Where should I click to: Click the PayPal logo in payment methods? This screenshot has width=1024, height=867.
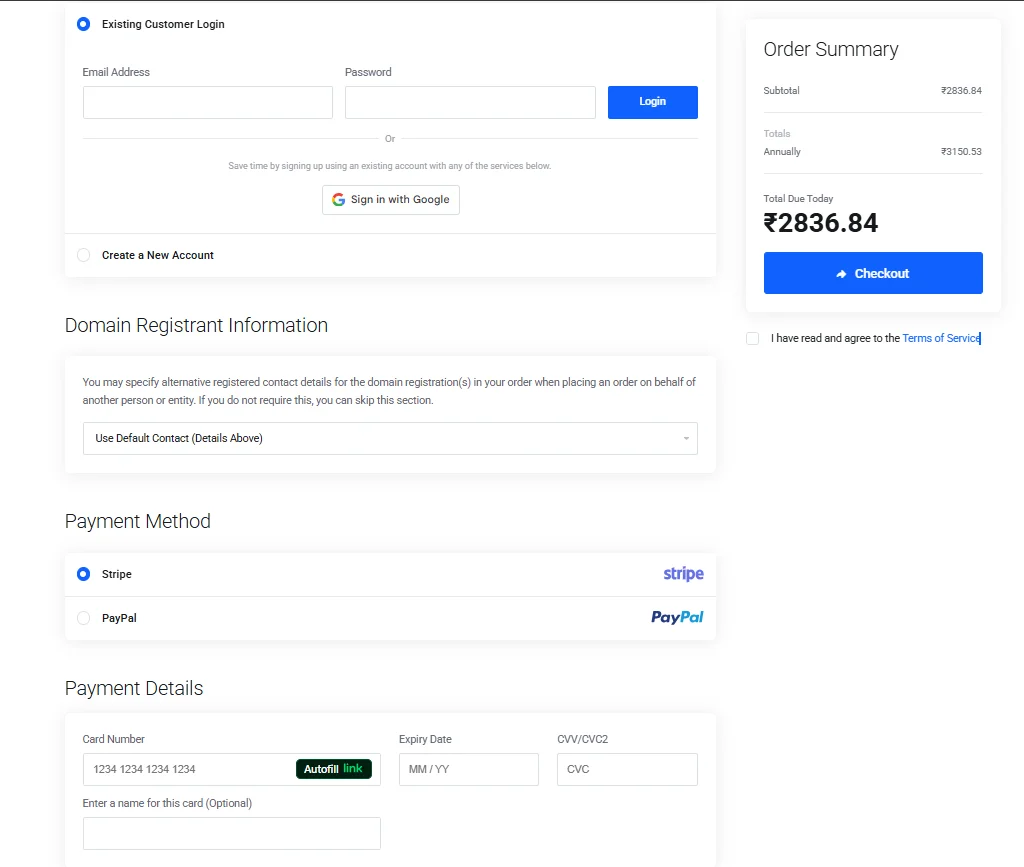click(x=677, y=617)
